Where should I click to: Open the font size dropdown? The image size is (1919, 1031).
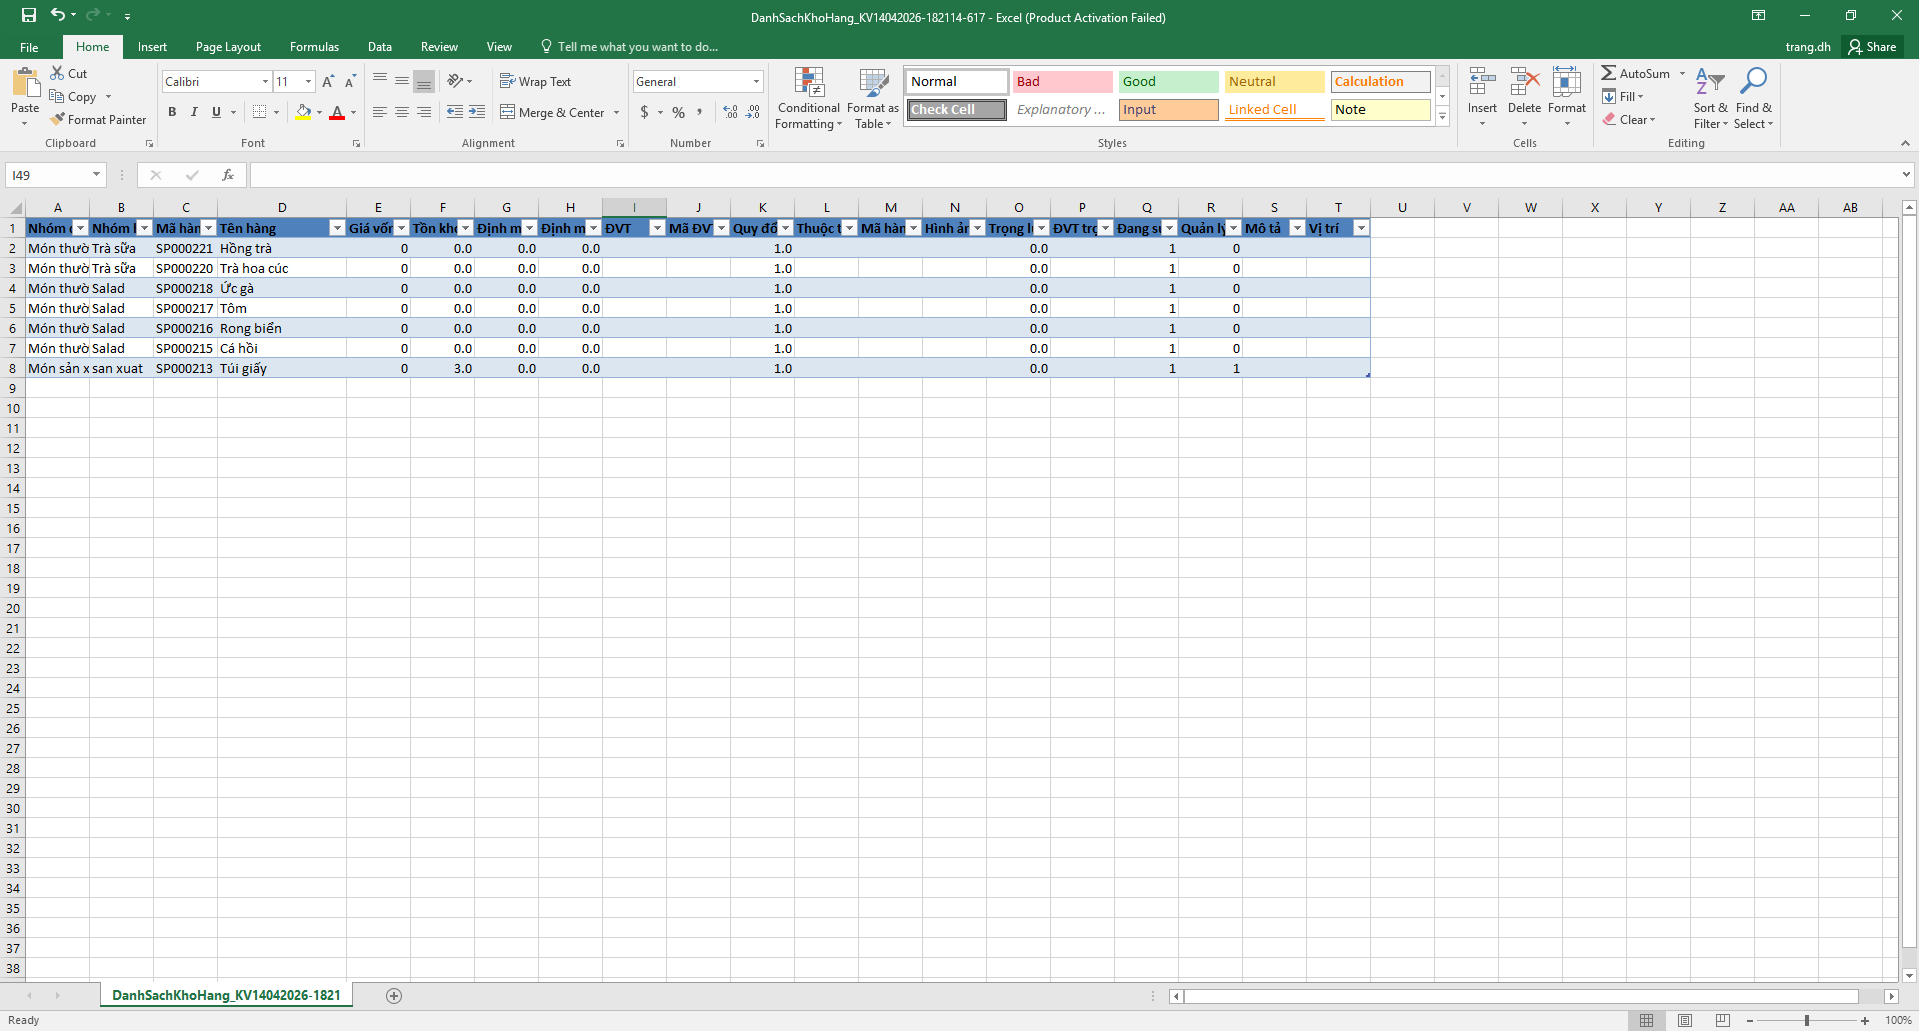tap(308, 82)
